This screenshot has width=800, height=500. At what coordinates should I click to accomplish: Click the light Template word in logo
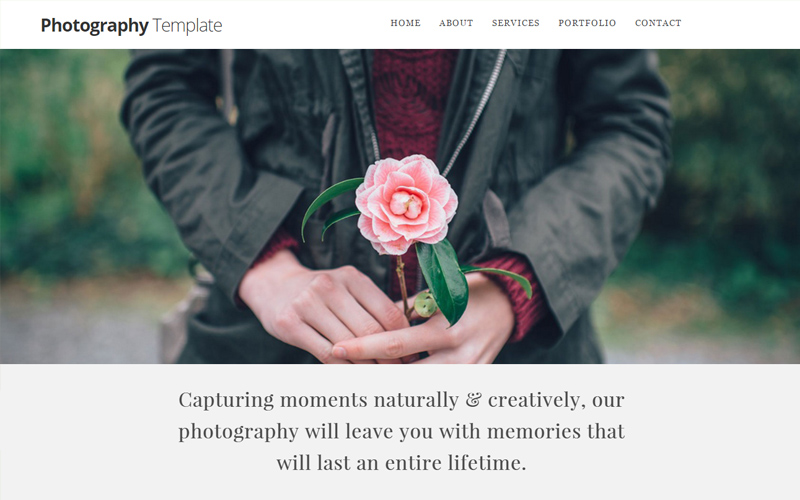(x=187, y=26)
